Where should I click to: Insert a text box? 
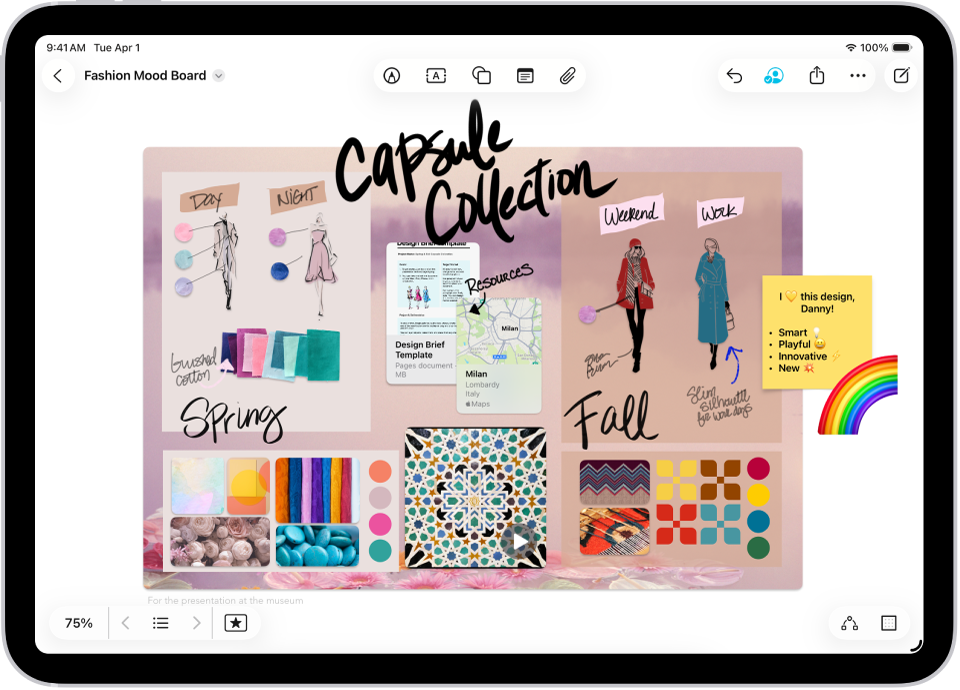(435, 75)
